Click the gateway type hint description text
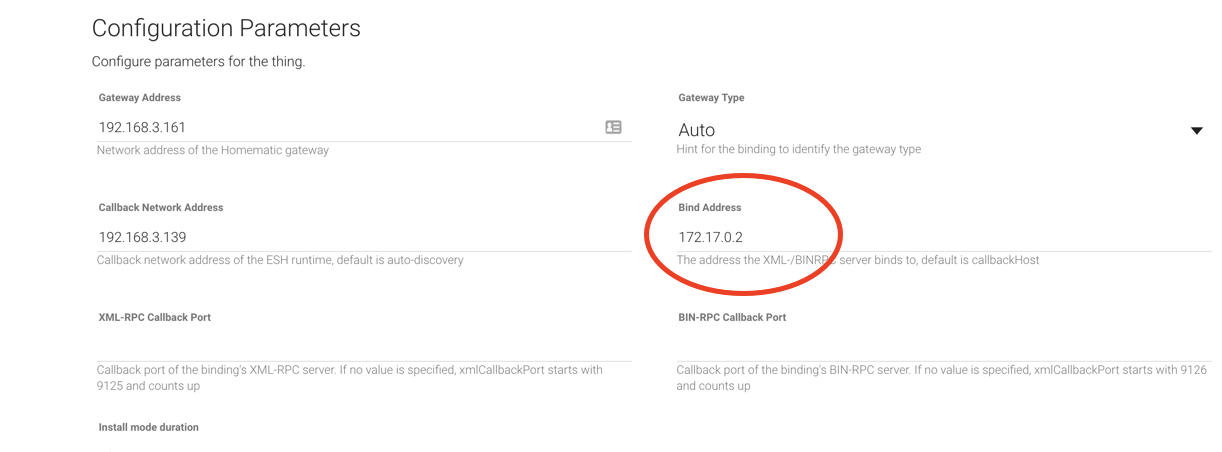The width and height of the screenshot is (1222, 452). point(798,150)
